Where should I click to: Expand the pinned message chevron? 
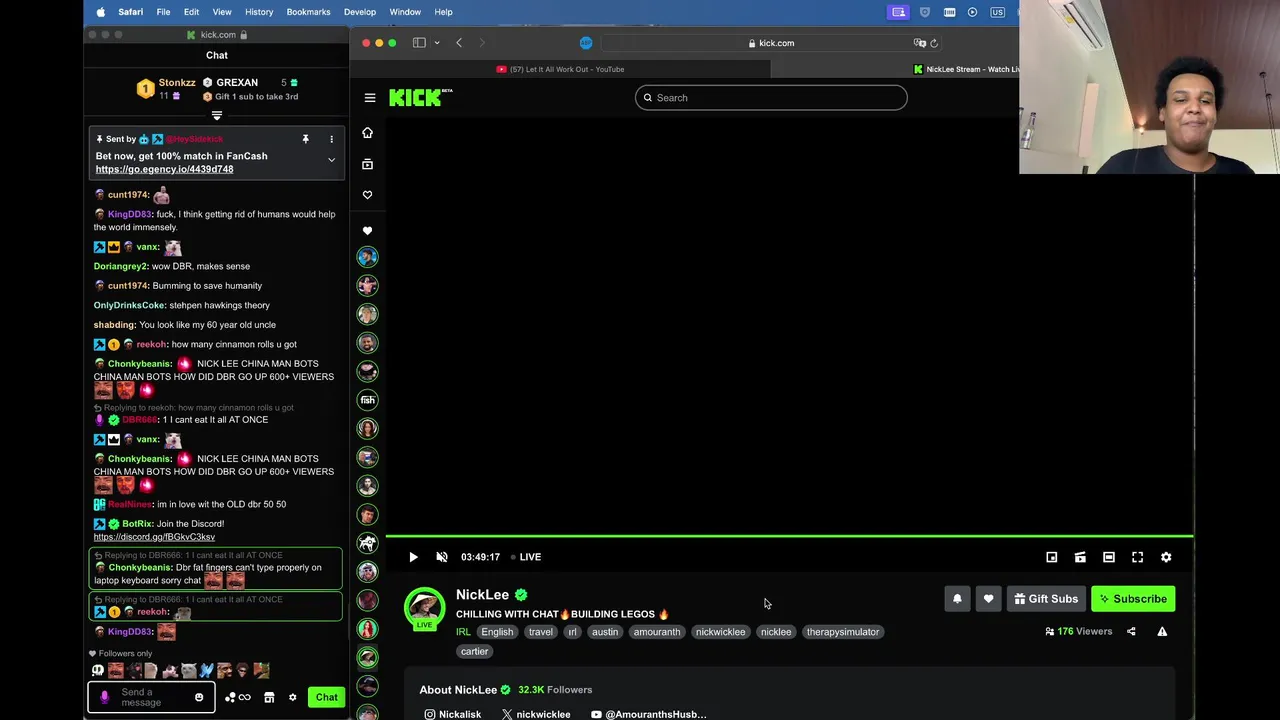pos(331,160)
